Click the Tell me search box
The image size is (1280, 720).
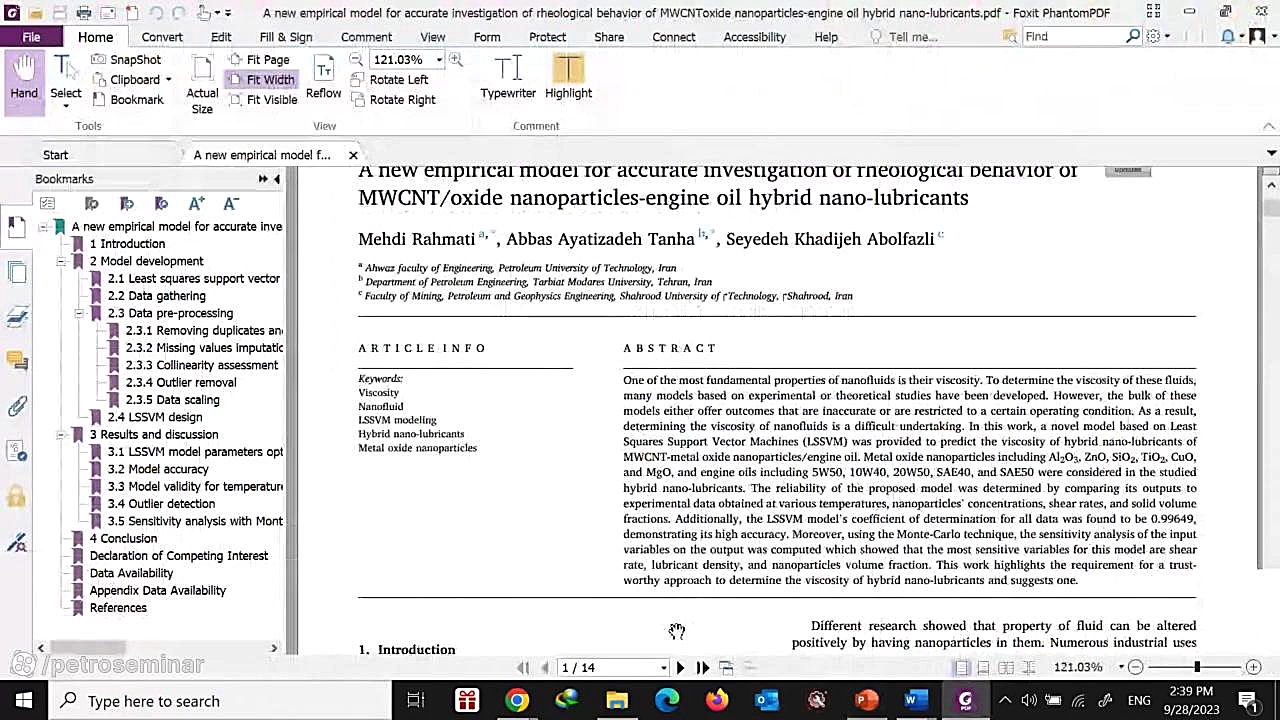click(912, 37)
